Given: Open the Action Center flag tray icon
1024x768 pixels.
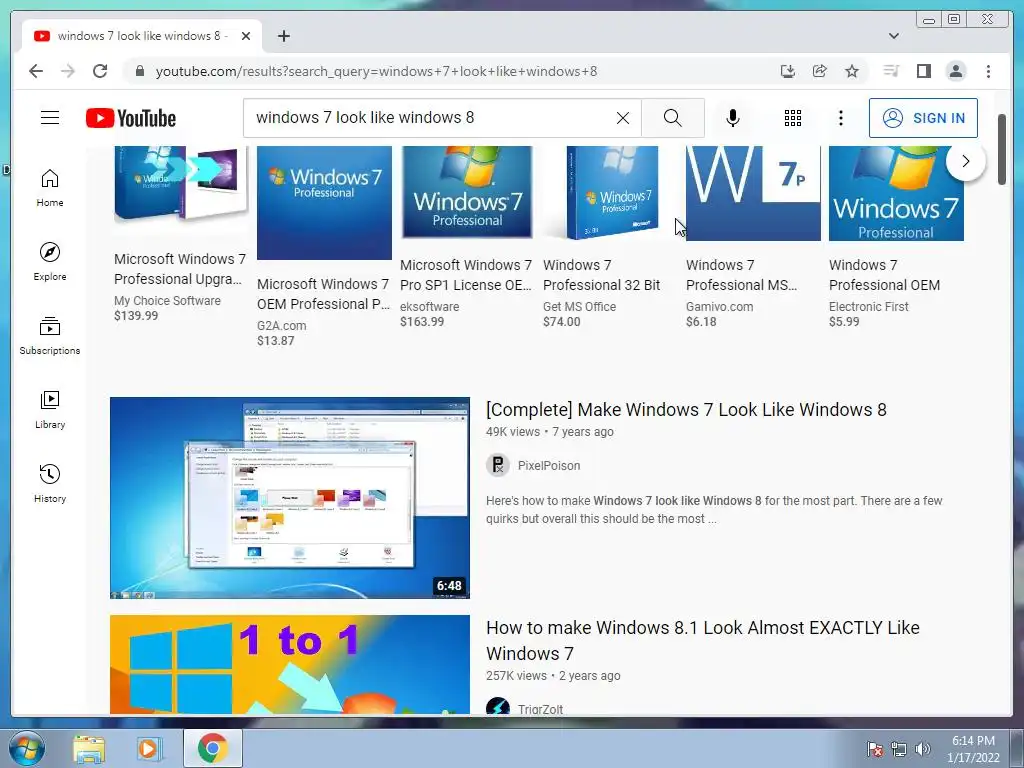Looking at the screenshot, I should tap(874, 749).
